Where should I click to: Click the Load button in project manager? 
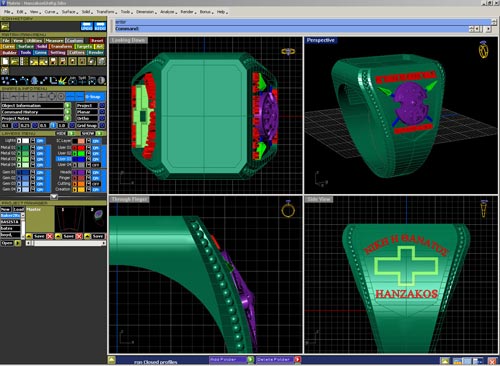coord(19,209)
